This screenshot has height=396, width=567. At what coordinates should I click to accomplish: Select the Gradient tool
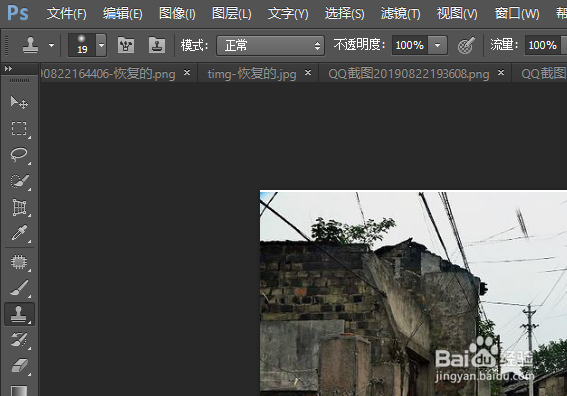[x=19, y=391]
